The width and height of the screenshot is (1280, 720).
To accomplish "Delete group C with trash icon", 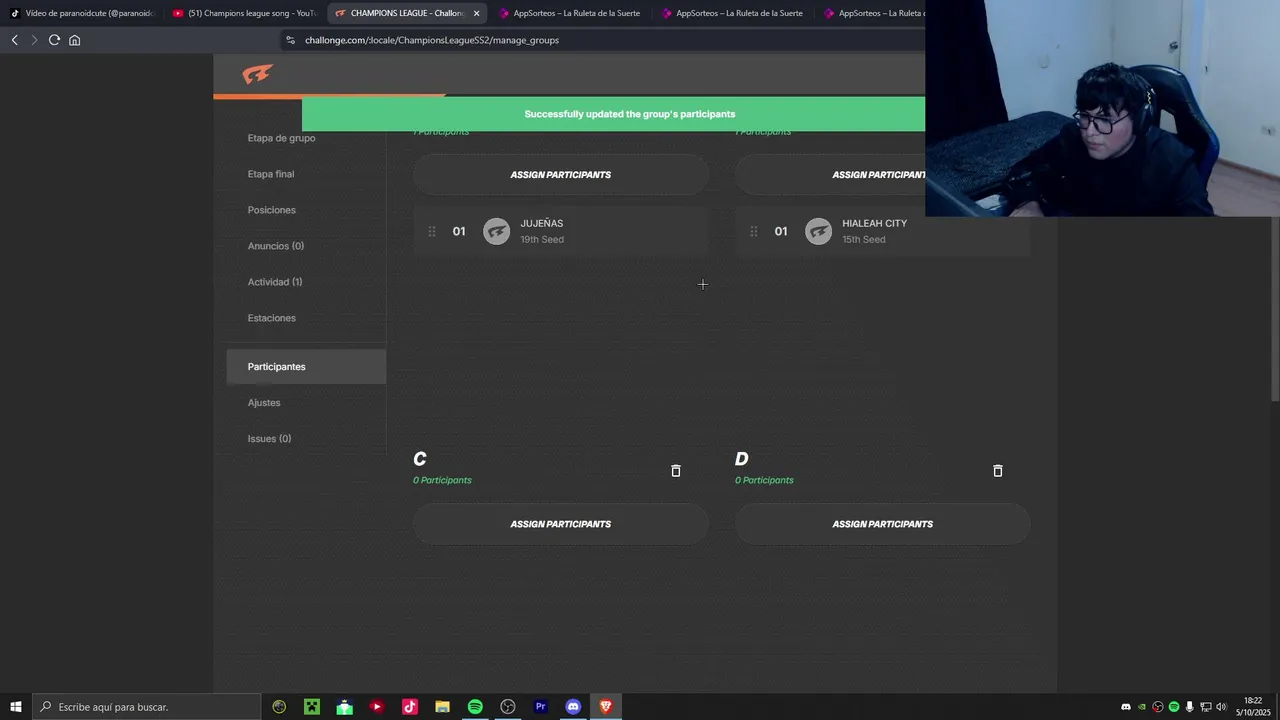I will pos(676,471).
